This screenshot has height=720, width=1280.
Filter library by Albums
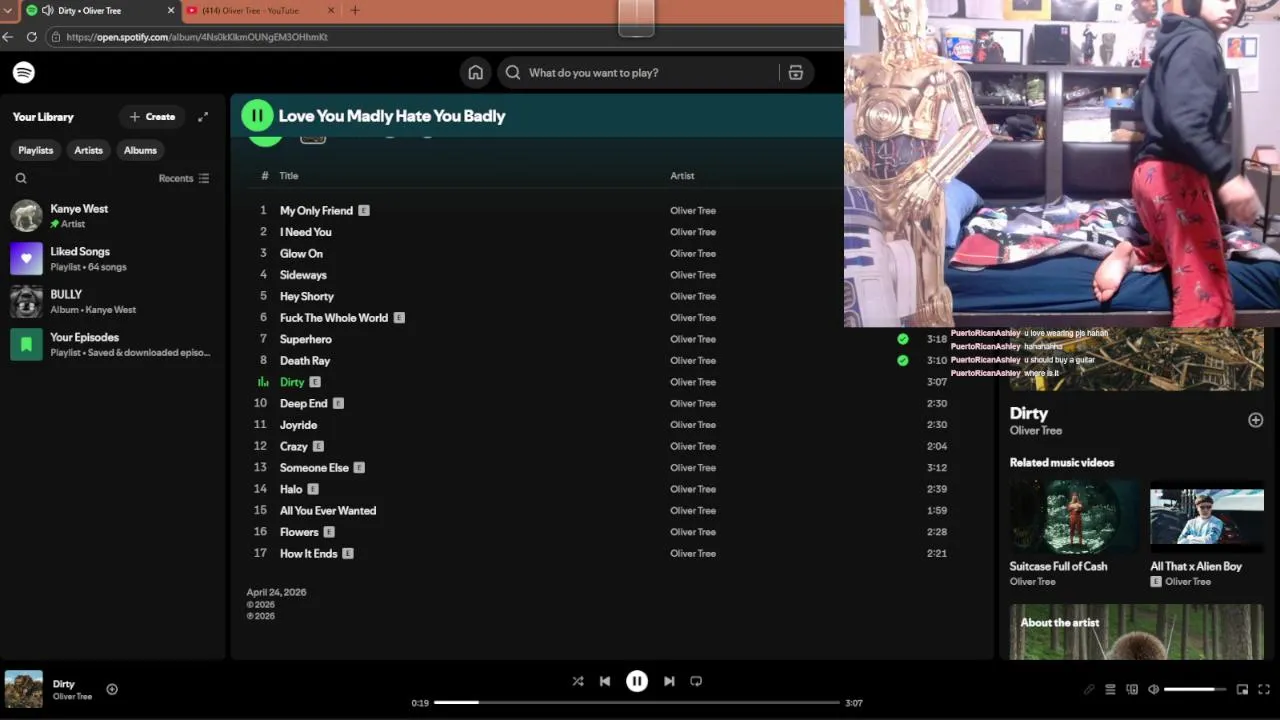pos(140,150)
